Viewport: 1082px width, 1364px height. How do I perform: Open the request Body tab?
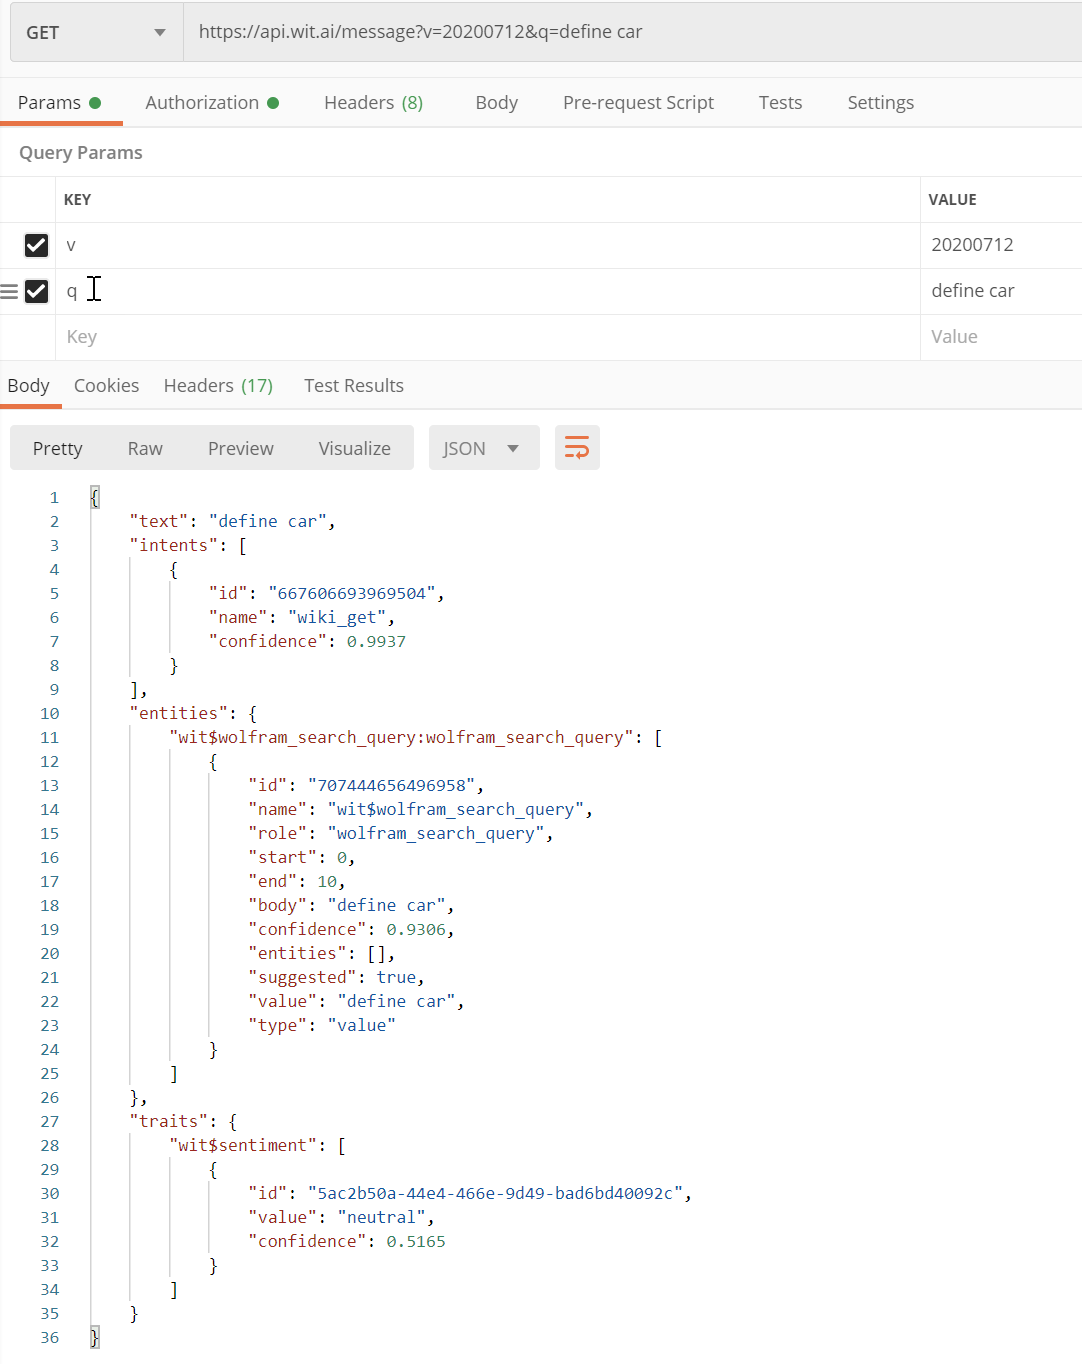click(x=496, y=102)
